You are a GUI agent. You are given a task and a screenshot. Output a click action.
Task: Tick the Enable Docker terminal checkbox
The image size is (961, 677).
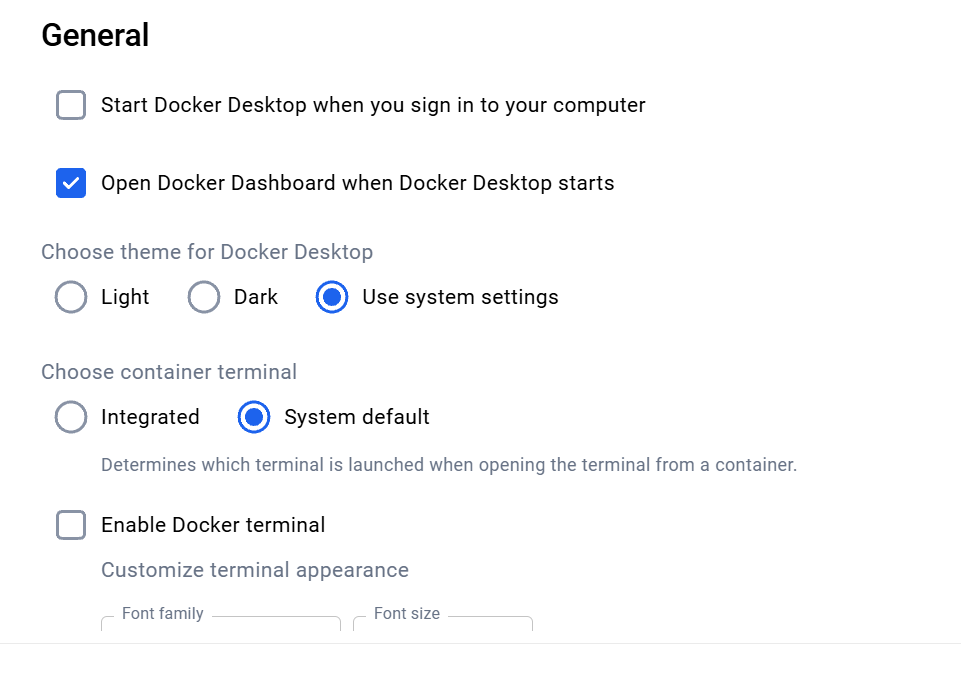tap(71, 525)
